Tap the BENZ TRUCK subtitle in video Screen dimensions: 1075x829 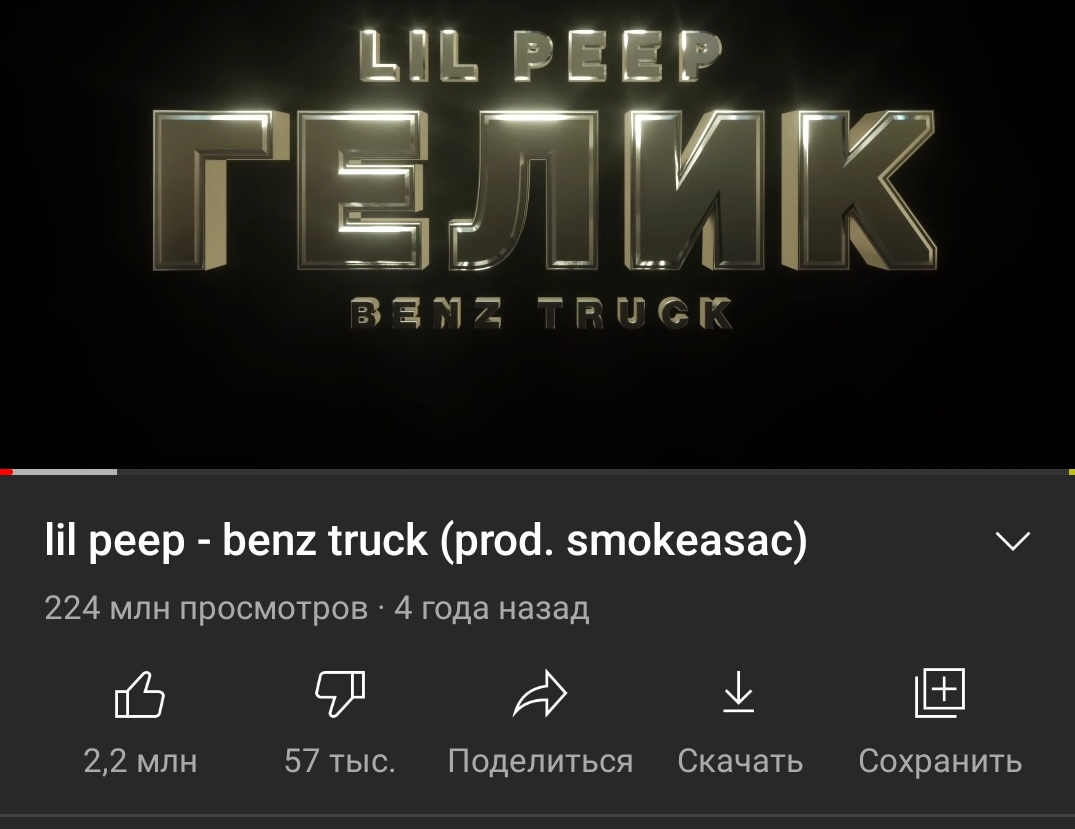click(x=541, y=313)
